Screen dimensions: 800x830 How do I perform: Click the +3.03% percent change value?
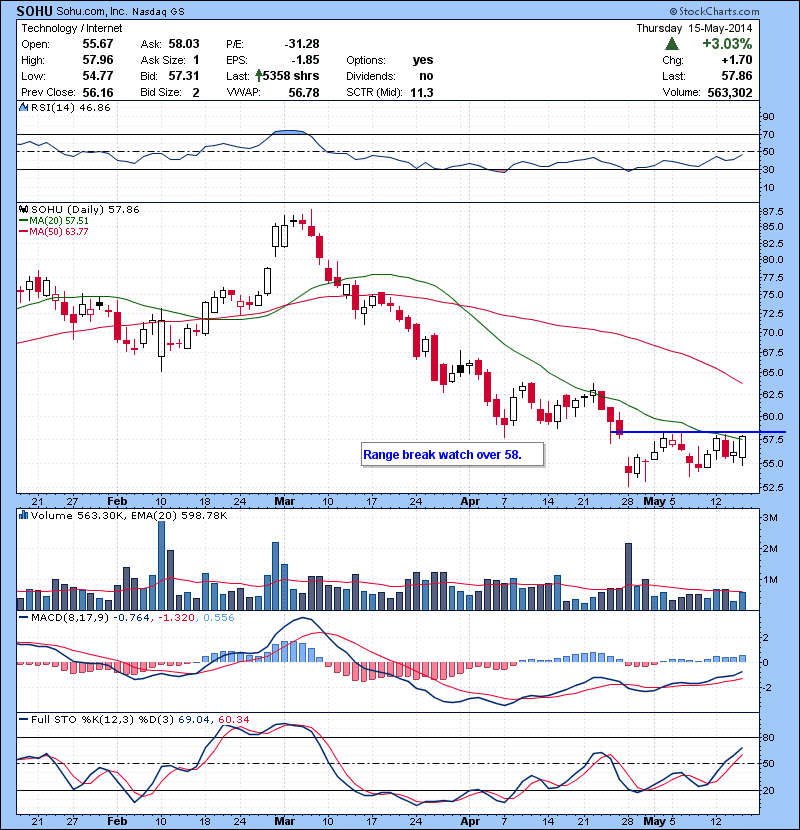(x=726, y=44)
